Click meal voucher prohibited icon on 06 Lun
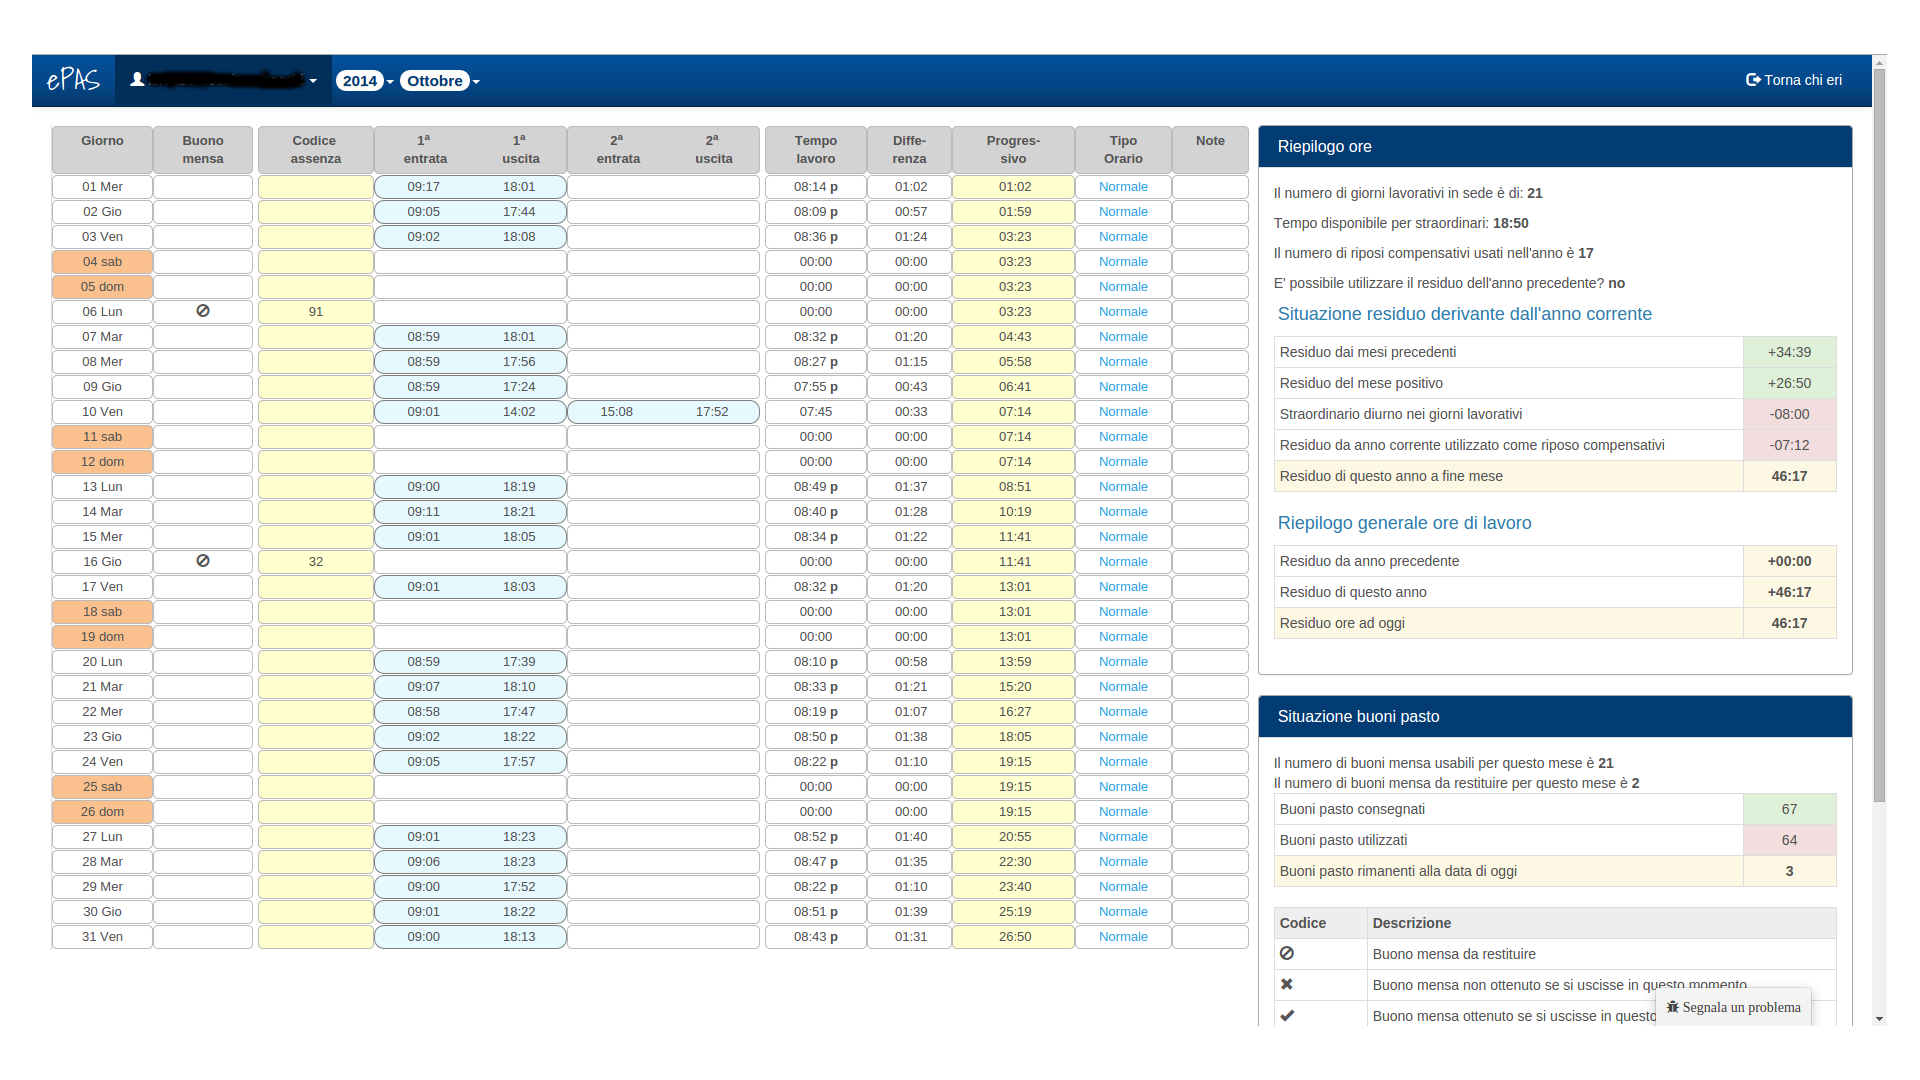Image resolution: width=1920 pixels, height=1080 pixels. [203, 311]
